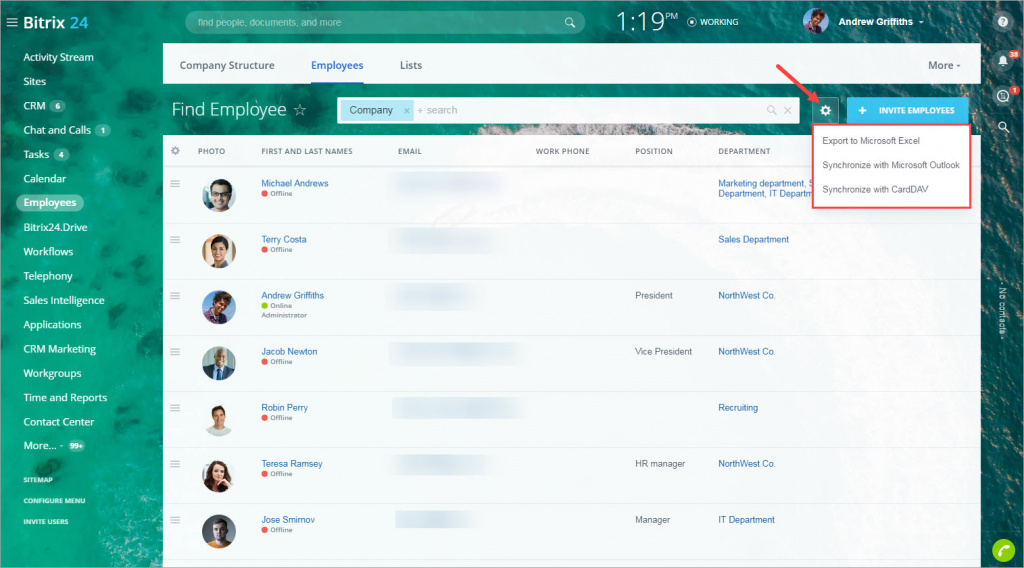
Task: Open notifications bell icon
Action: click(x=1003, y=61)
